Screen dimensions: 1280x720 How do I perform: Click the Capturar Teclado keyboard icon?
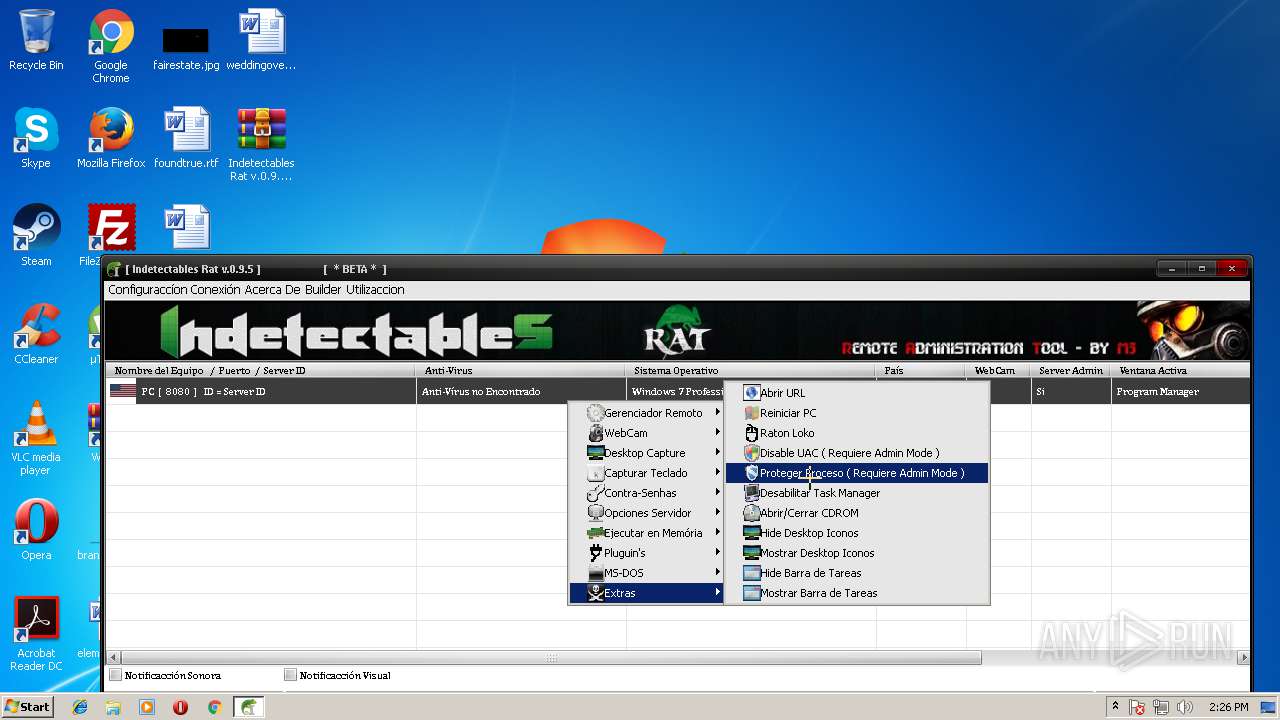point(595,473)
